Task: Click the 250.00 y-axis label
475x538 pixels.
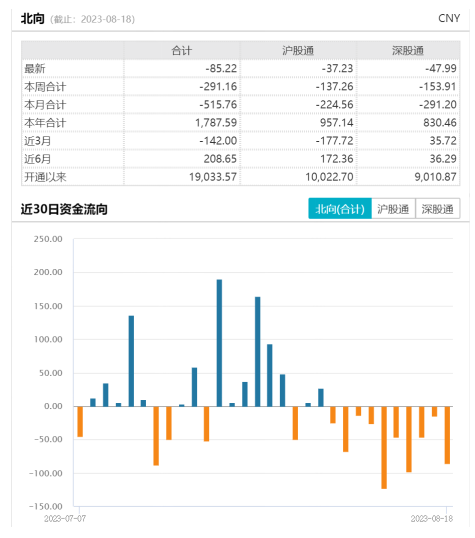Action: 48,239
